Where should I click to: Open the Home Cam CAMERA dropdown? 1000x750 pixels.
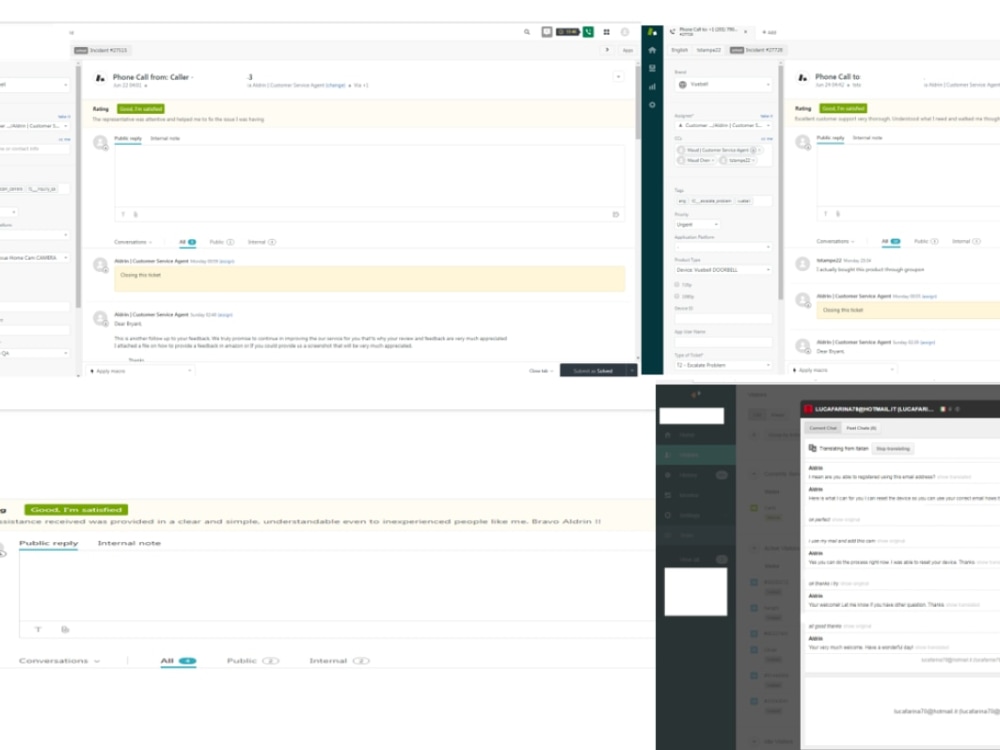pyautogui.click(x=34, y=258)
